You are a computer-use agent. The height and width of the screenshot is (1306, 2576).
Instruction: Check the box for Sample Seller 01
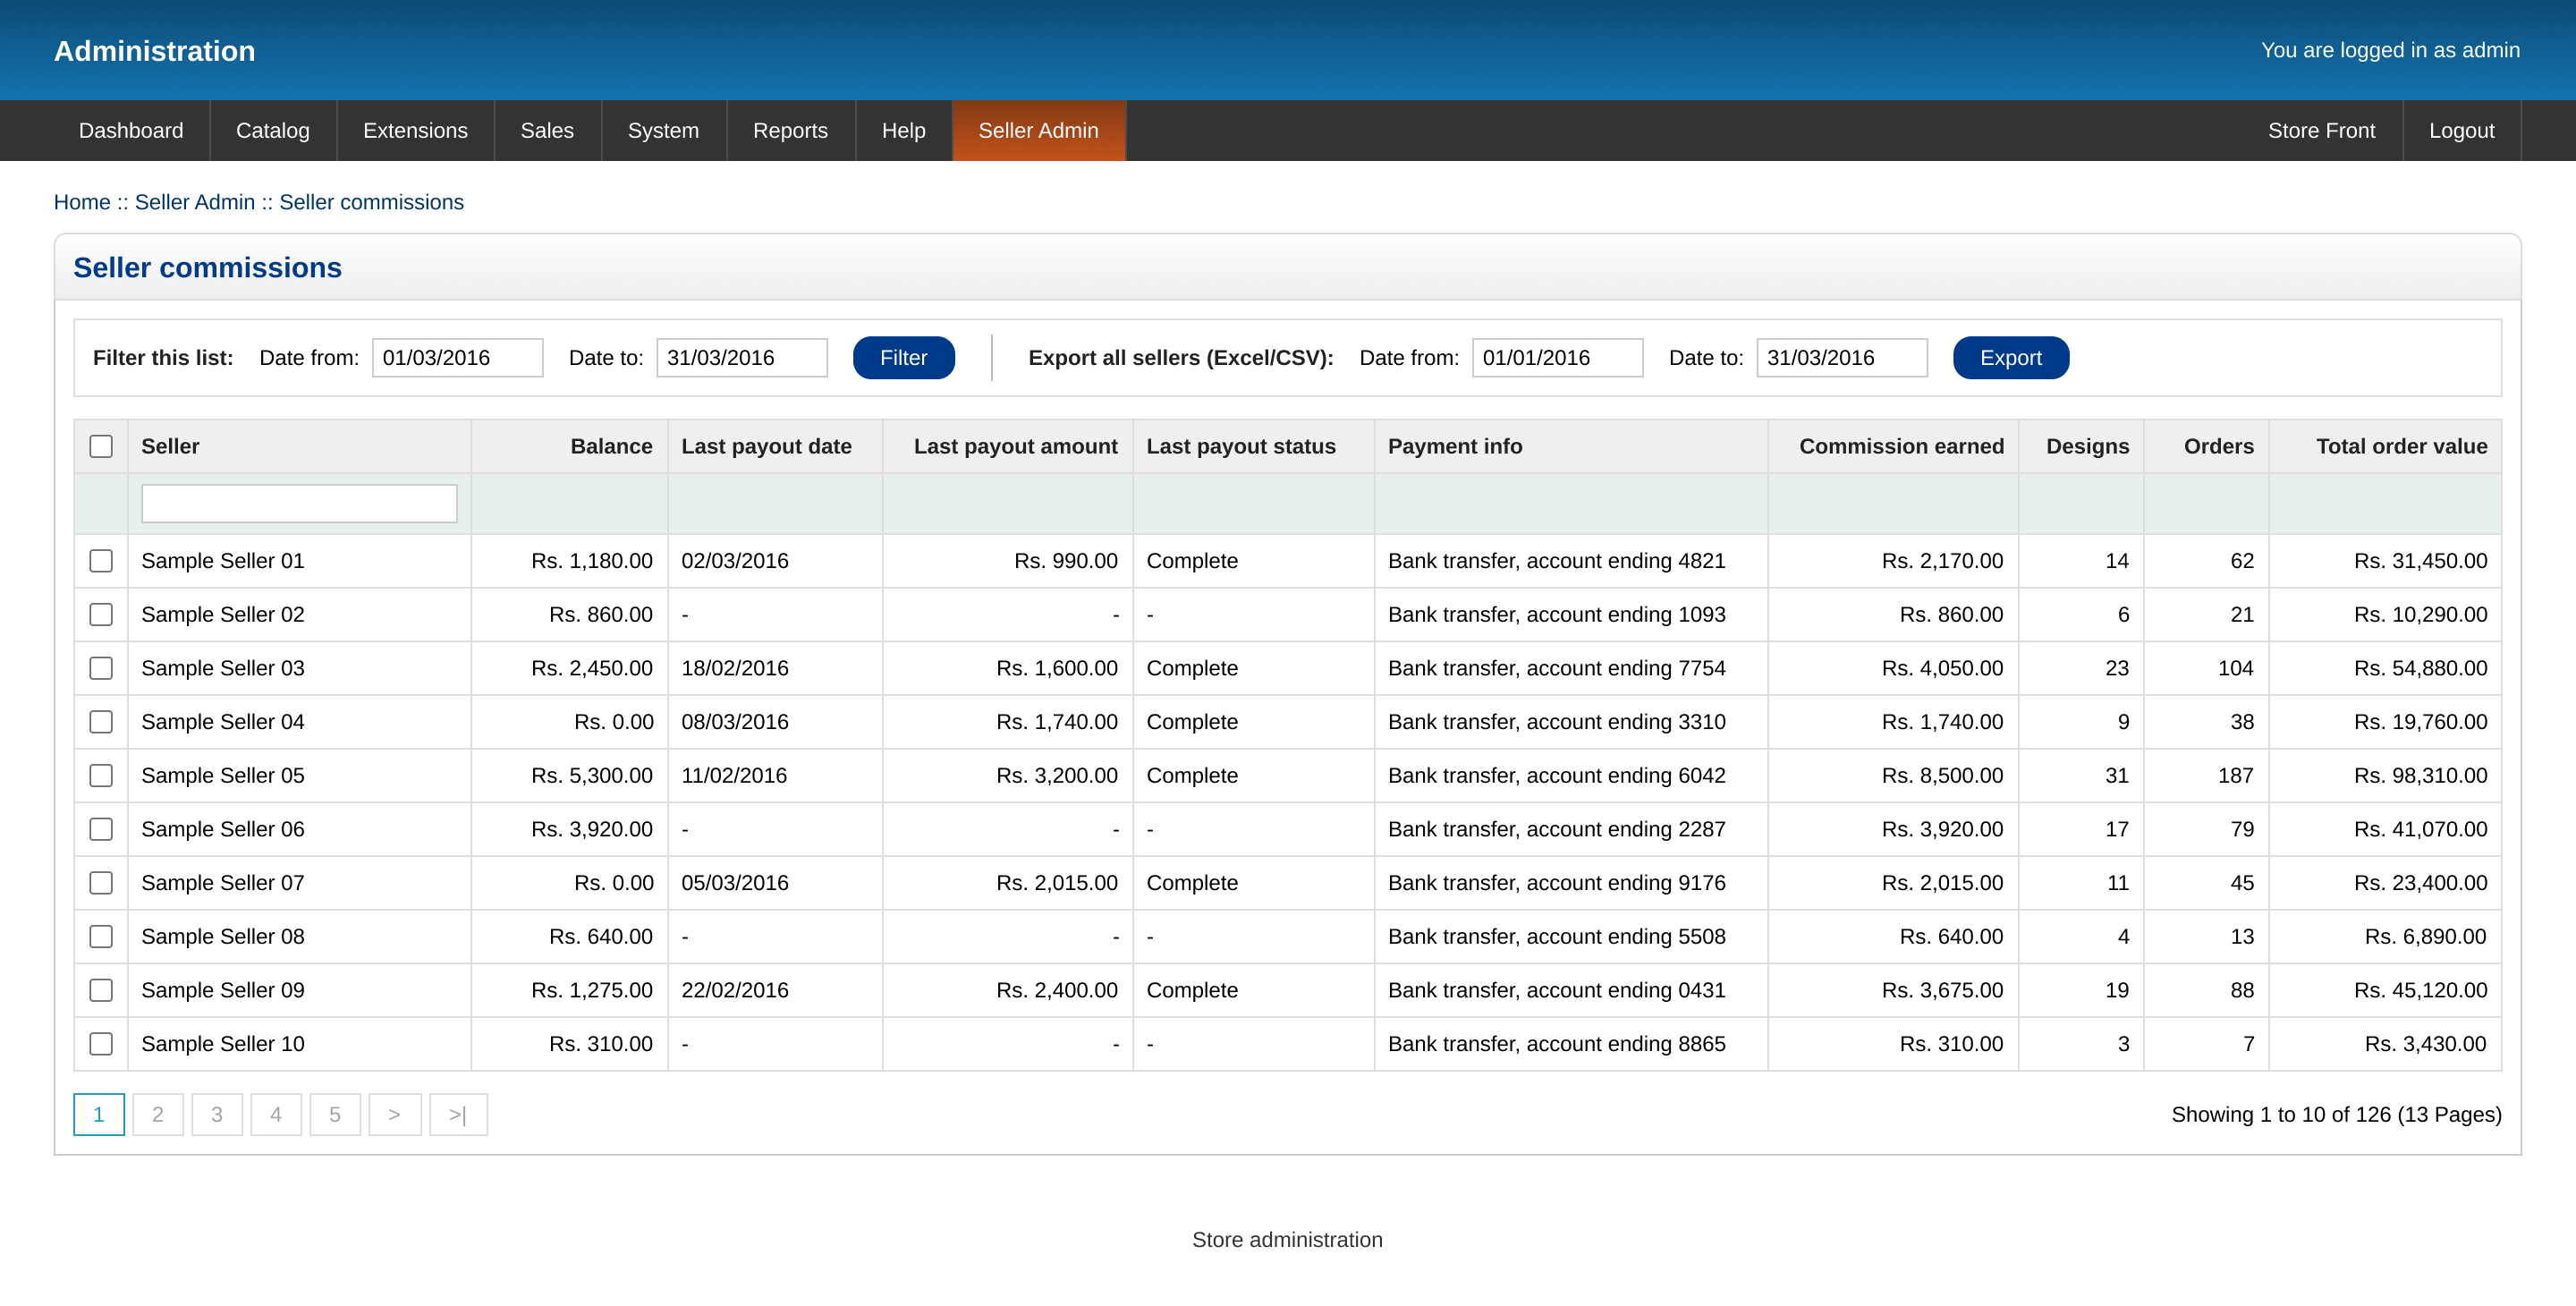(x=101, y=561)
